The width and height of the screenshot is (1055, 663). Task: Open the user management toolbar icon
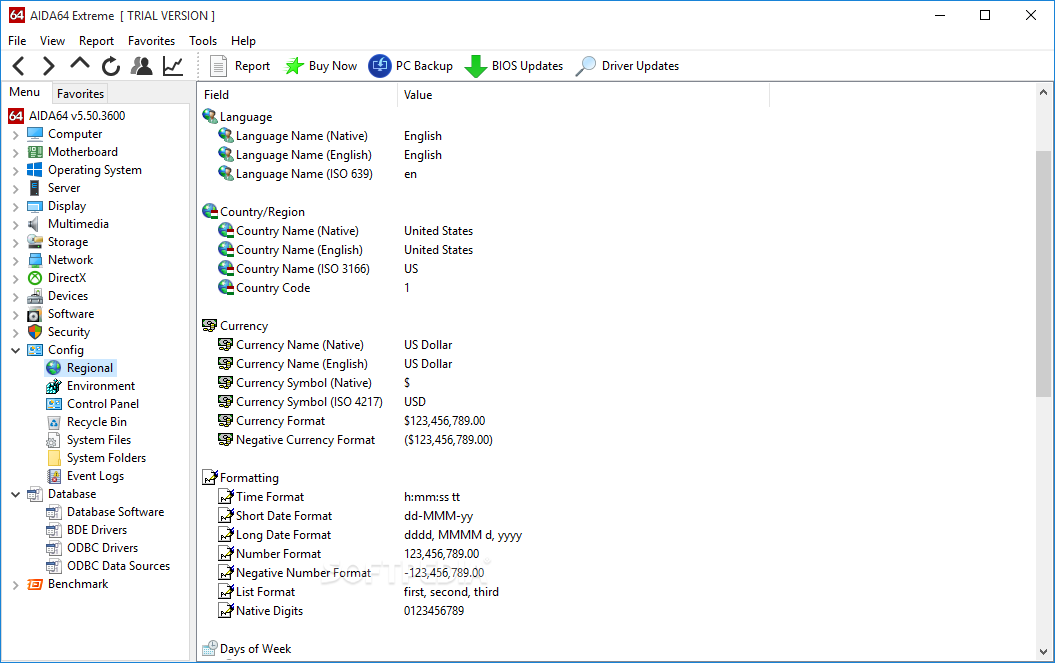tap(142, 66)
